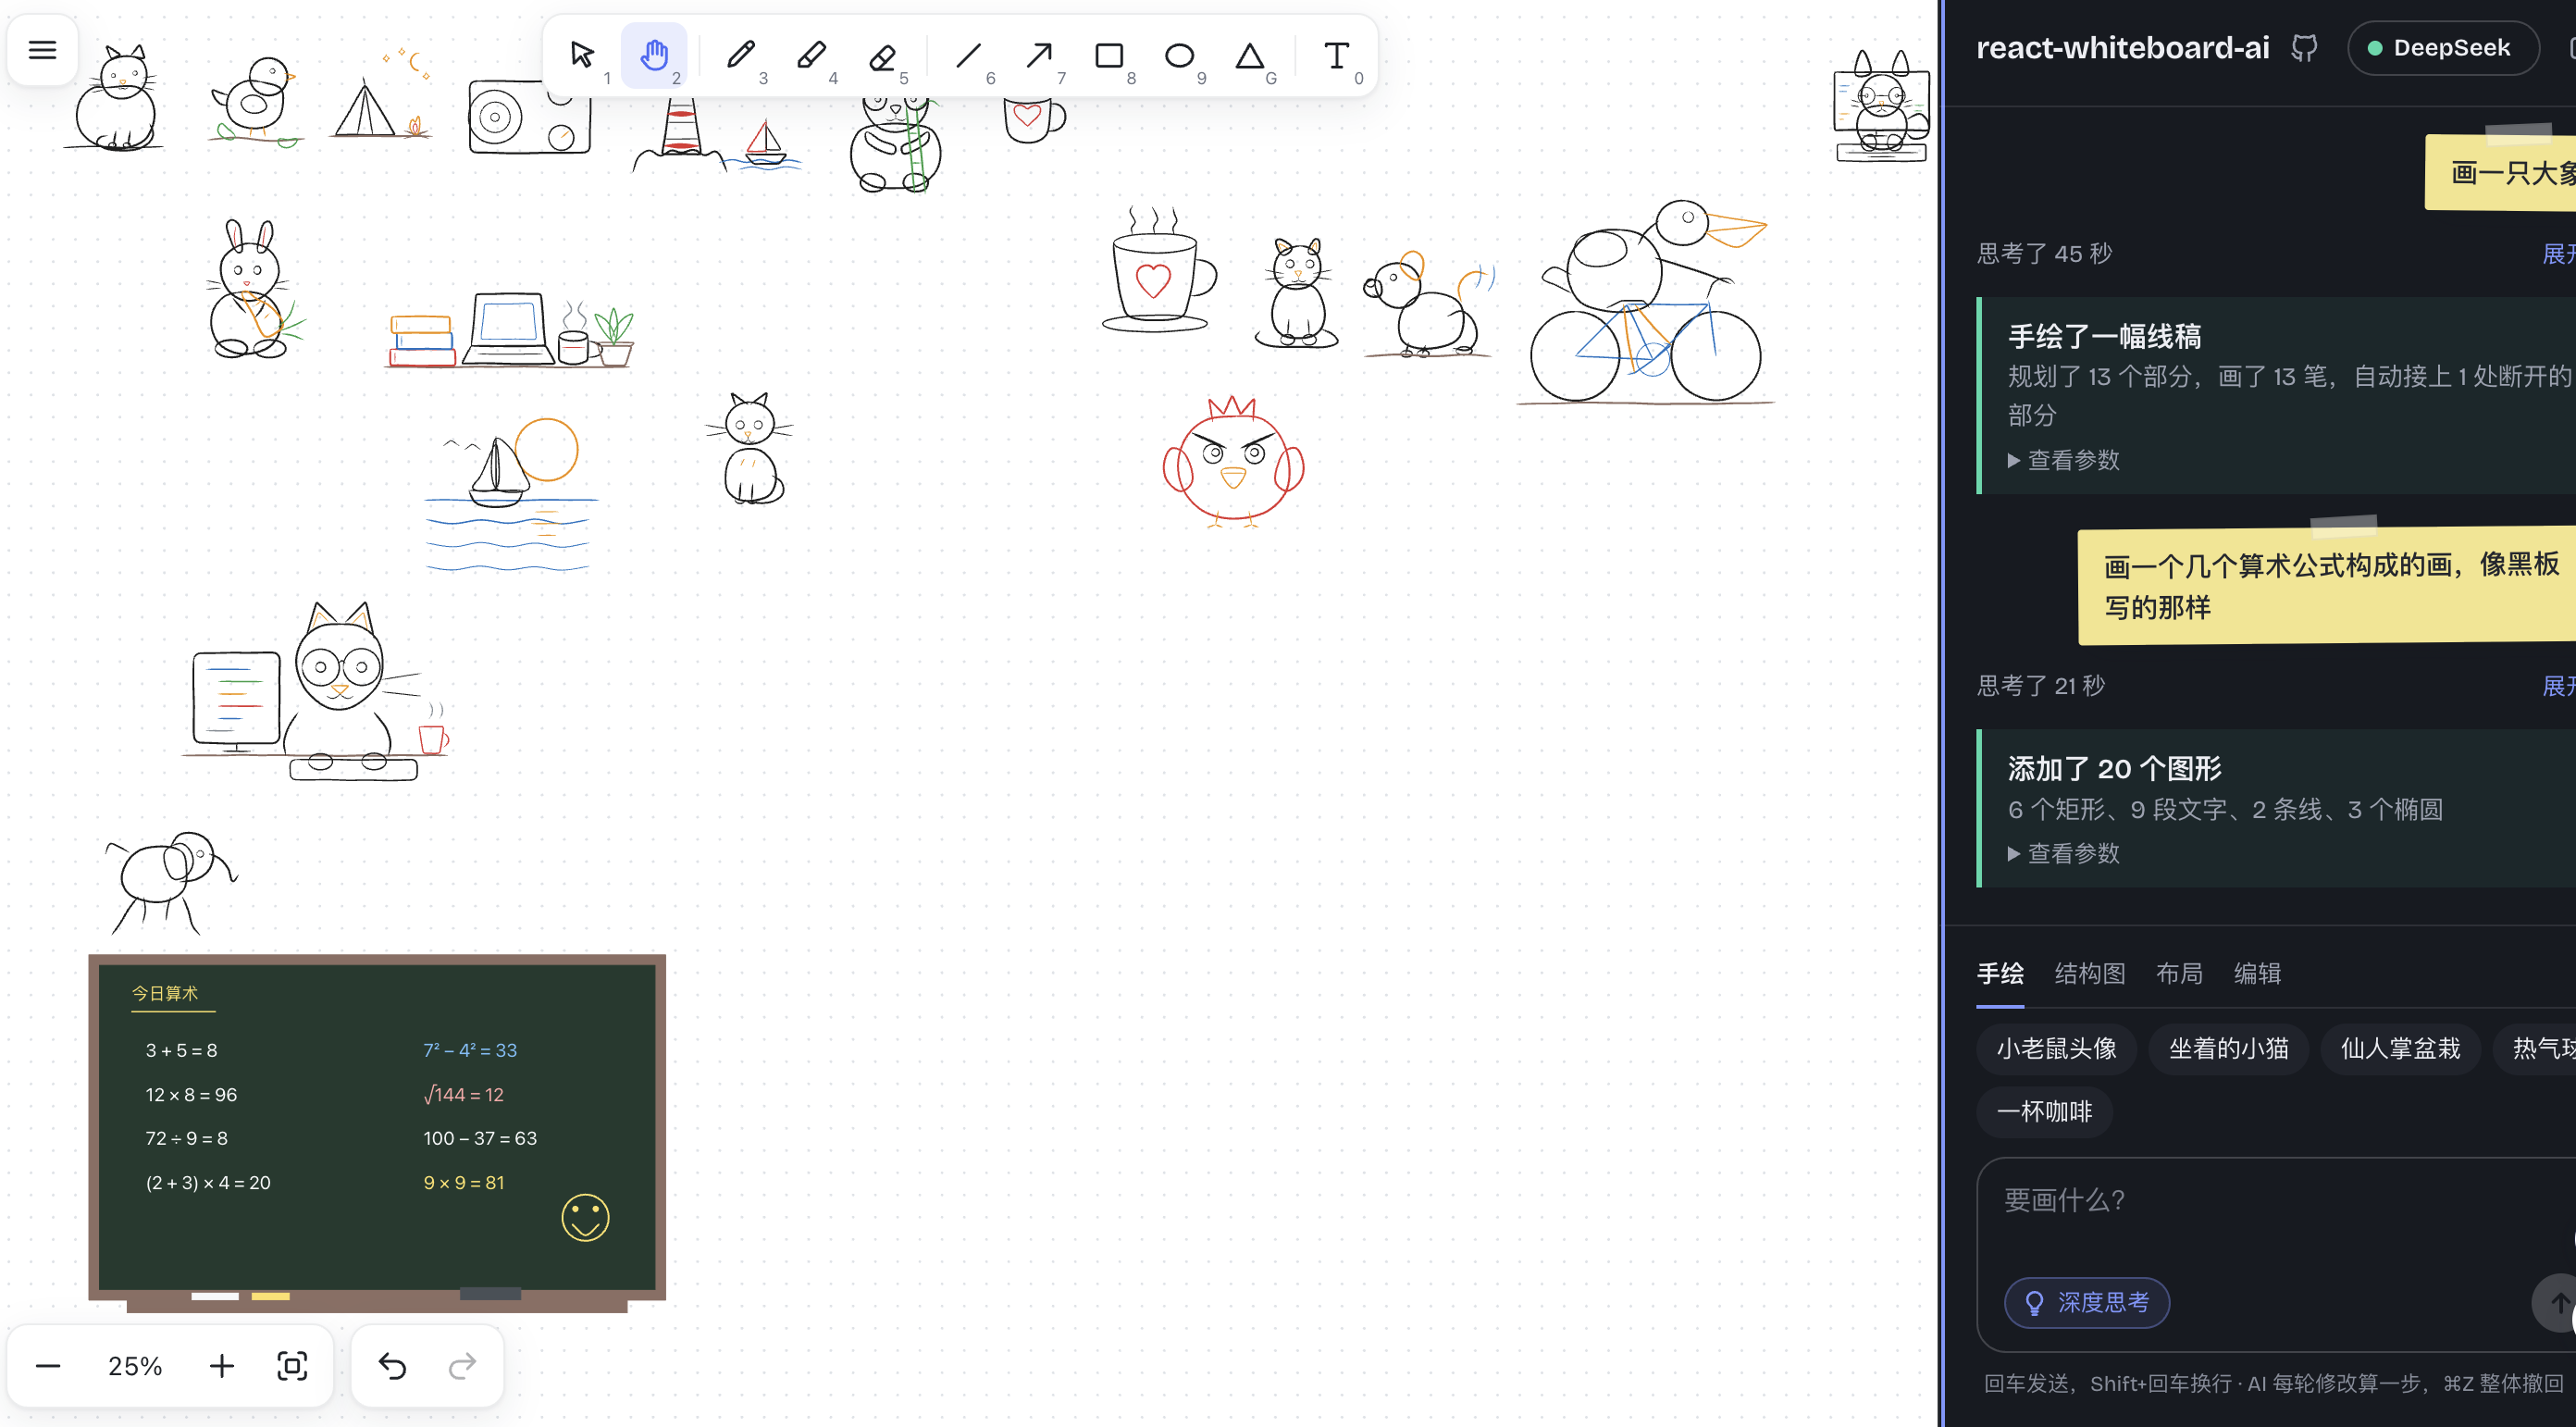Select the triangle shape tool
The height and width of the screenshot is (1427, 2576).
point(1250,55)
